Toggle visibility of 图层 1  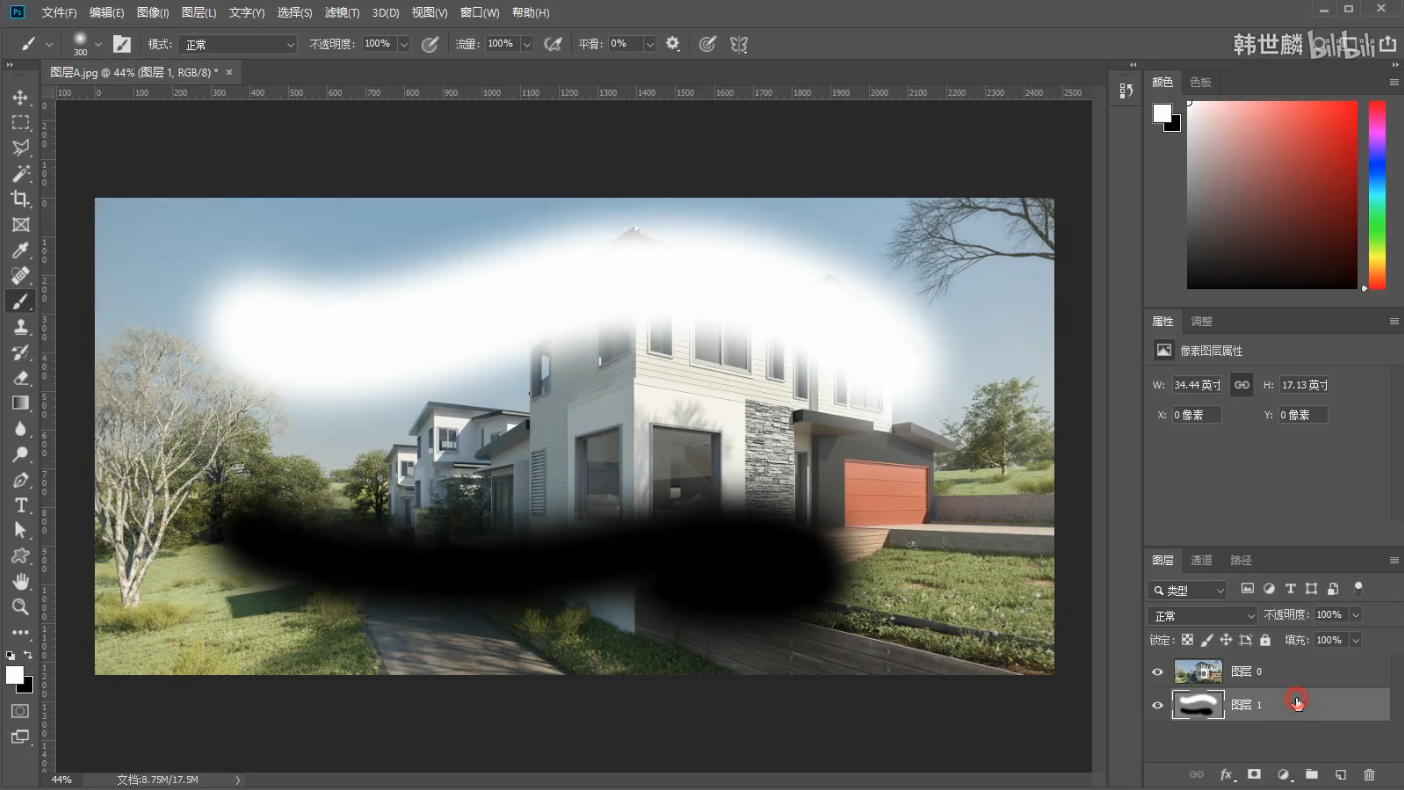[1158, 705]
